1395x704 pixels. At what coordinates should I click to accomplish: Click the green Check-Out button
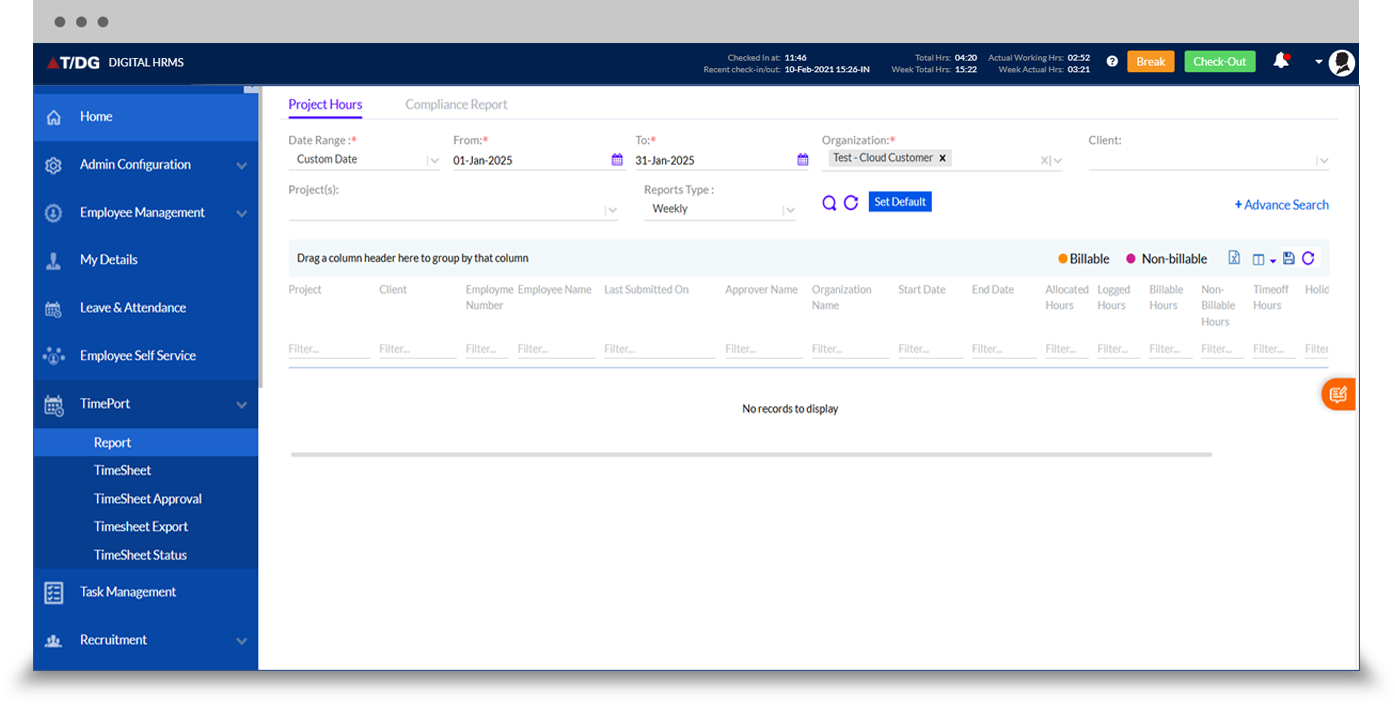[x=1220, y=62]
